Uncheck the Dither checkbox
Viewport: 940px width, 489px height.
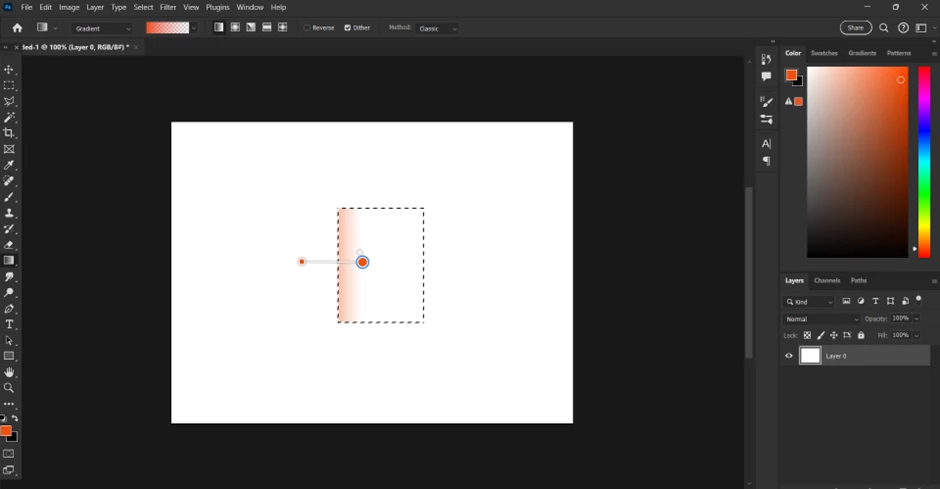[347, 28]
